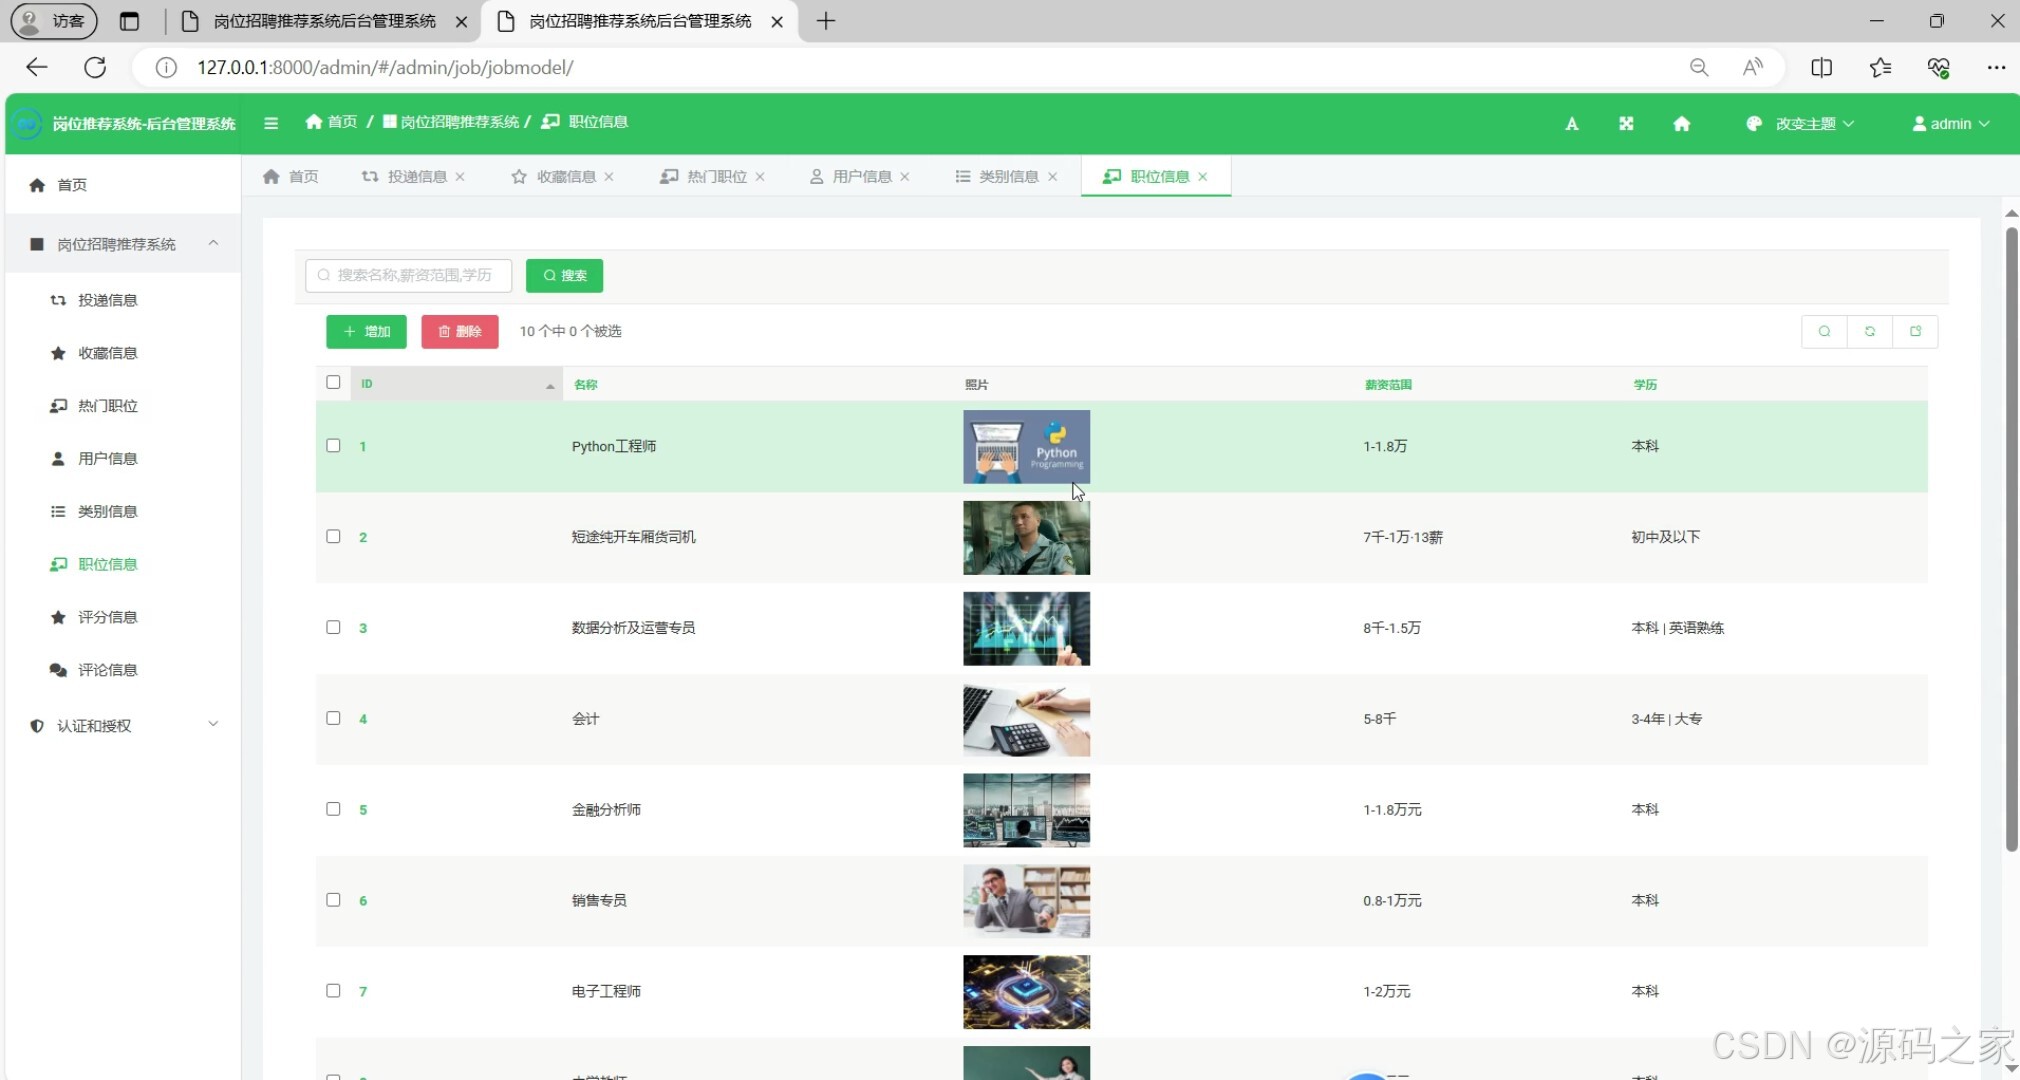Click the font size icon in the navbar
The width and height of the screenshot is (2020, 1080).
point(1570,123)
